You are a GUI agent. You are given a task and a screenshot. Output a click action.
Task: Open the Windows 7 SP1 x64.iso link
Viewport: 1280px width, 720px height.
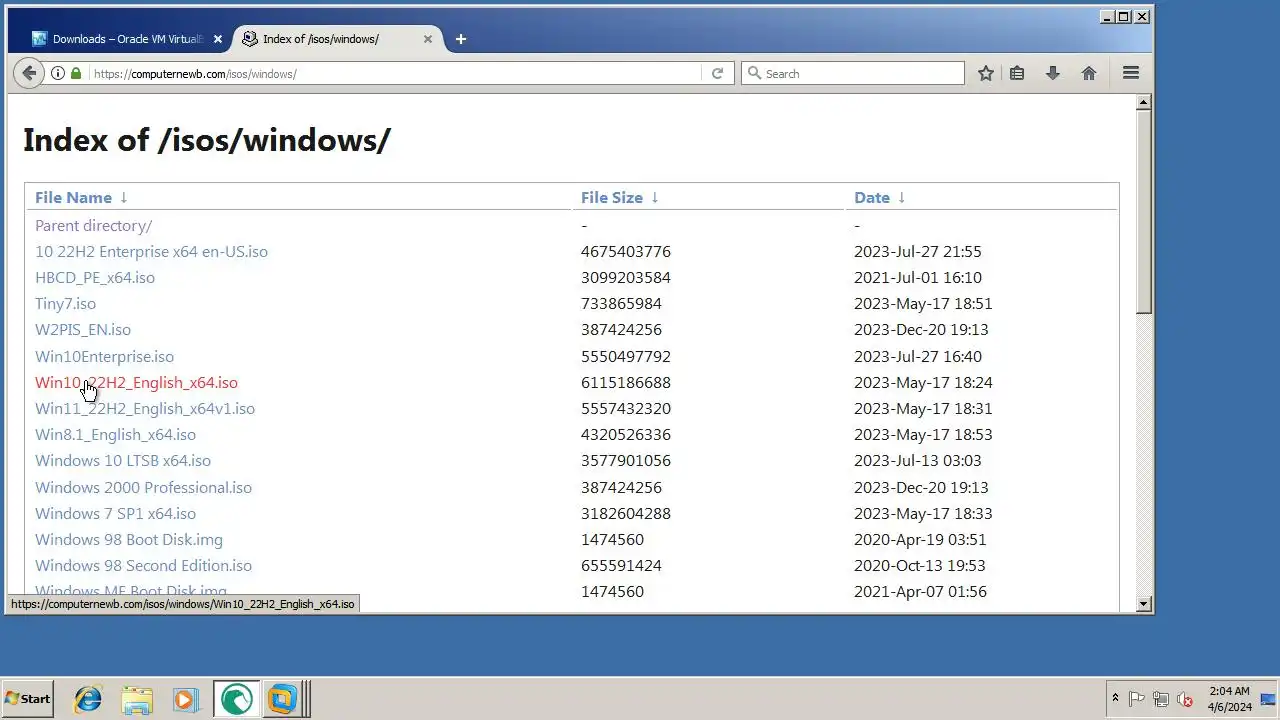tap(115, 514)
